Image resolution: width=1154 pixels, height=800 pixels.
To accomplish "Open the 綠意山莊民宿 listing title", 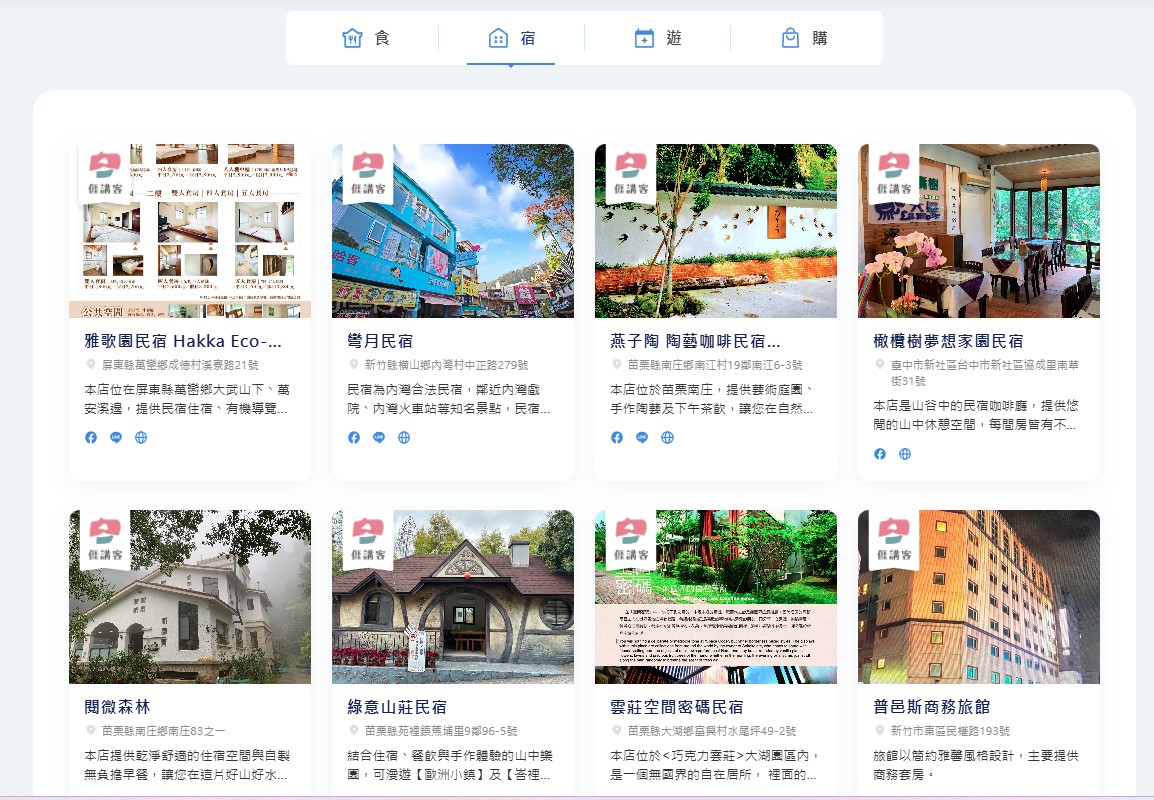I will point(397,707).
